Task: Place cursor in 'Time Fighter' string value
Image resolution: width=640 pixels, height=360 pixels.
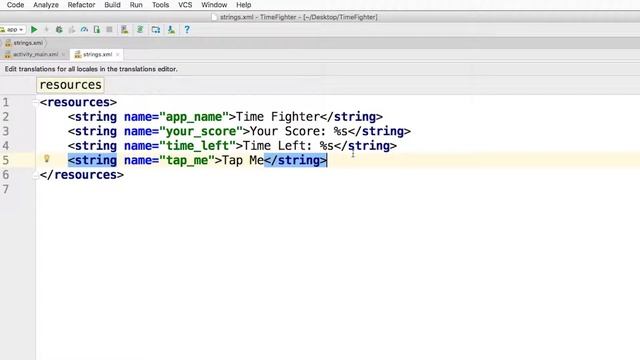Action: [x=278, y=117]
